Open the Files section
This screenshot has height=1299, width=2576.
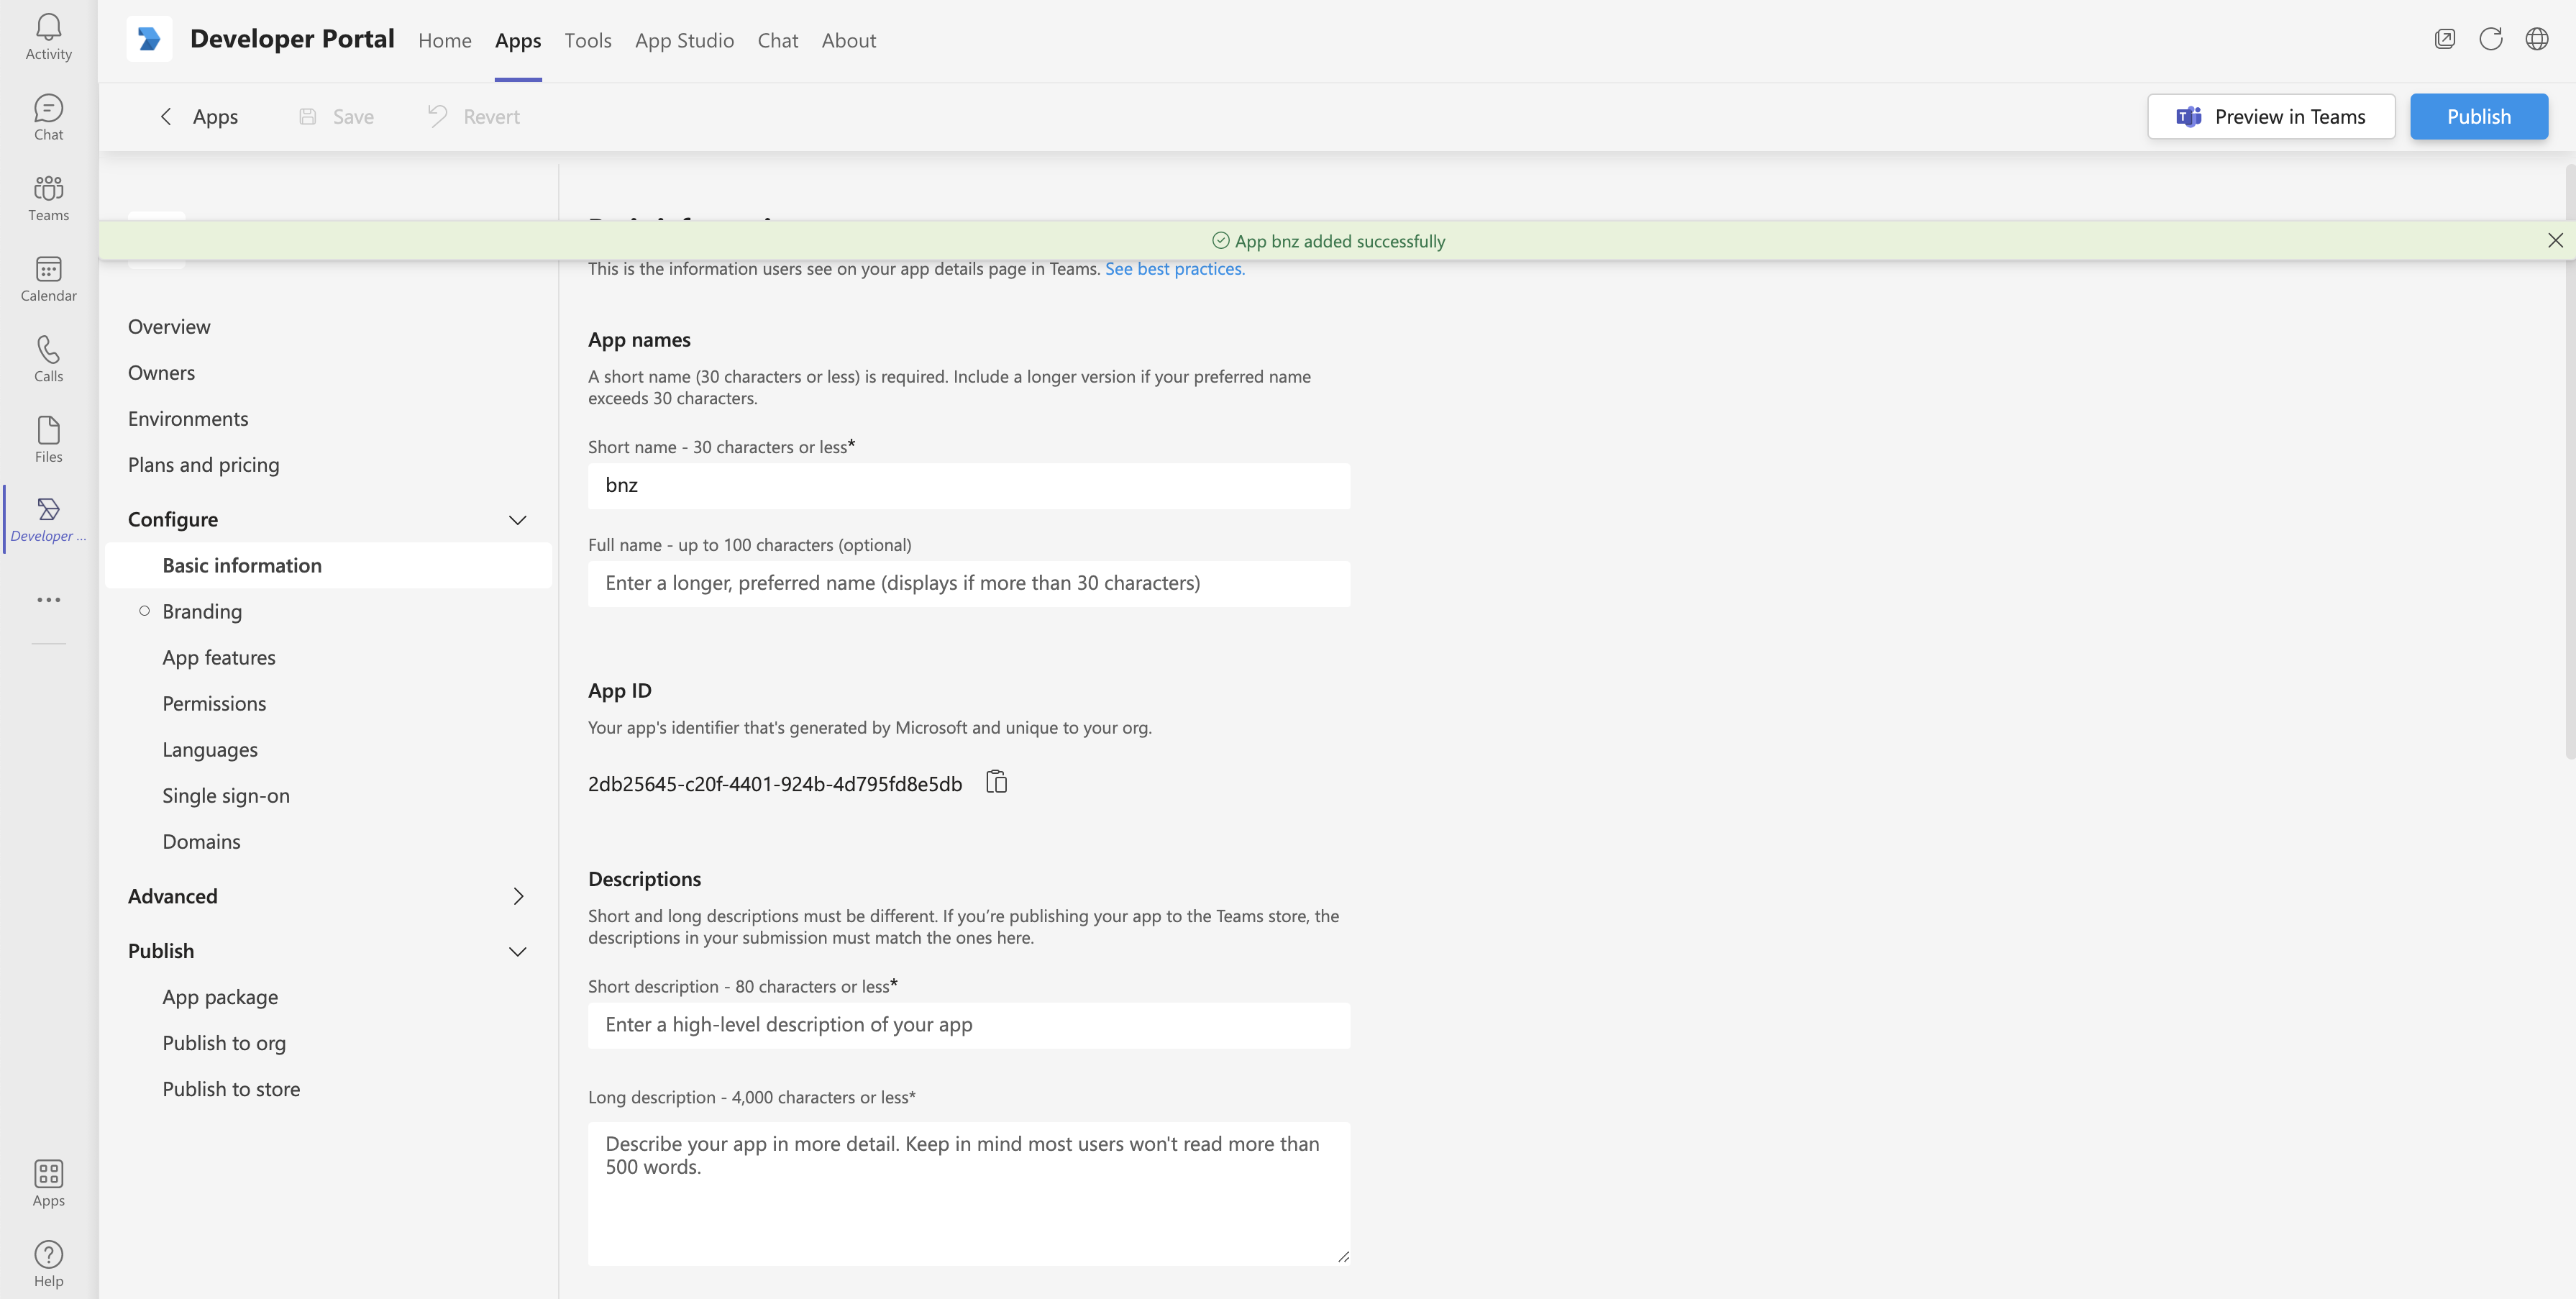pos(48,437)
